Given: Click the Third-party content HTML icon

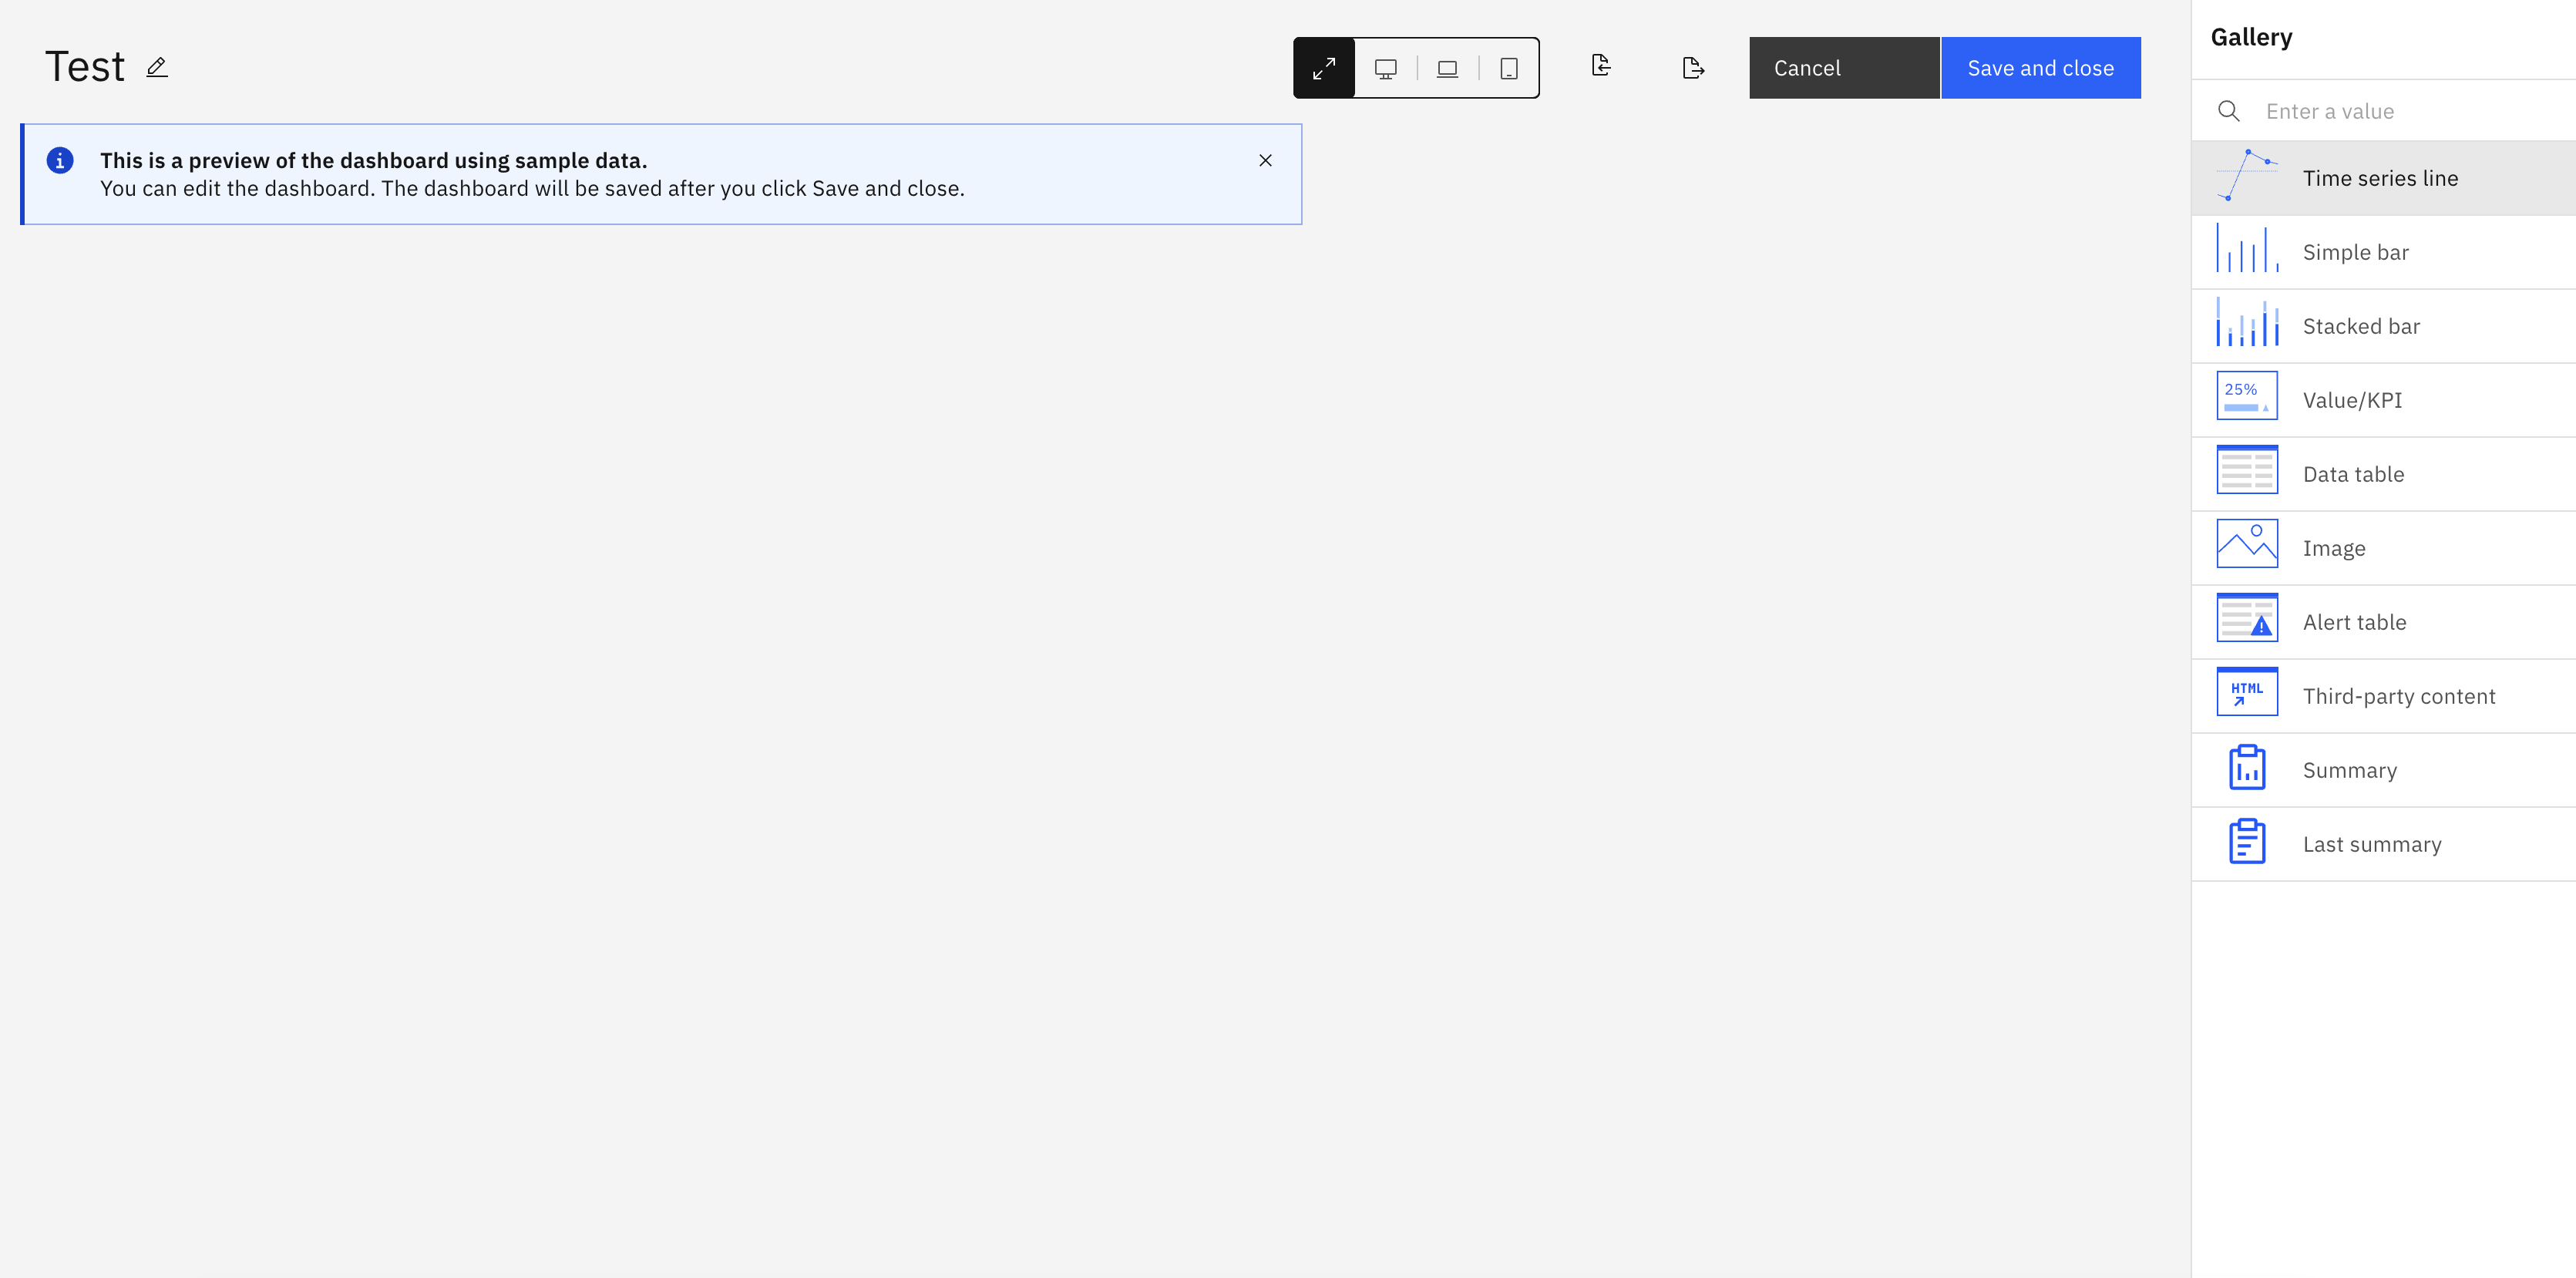Looking at the screenshot, I should pos(2247,692).
